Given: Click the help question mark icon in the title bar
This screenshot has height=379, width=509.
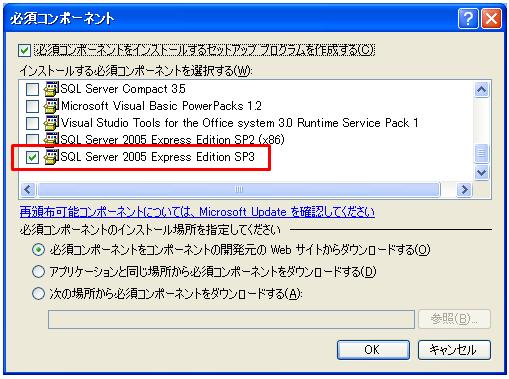Looking at the screenshot, I should (468, 19).
